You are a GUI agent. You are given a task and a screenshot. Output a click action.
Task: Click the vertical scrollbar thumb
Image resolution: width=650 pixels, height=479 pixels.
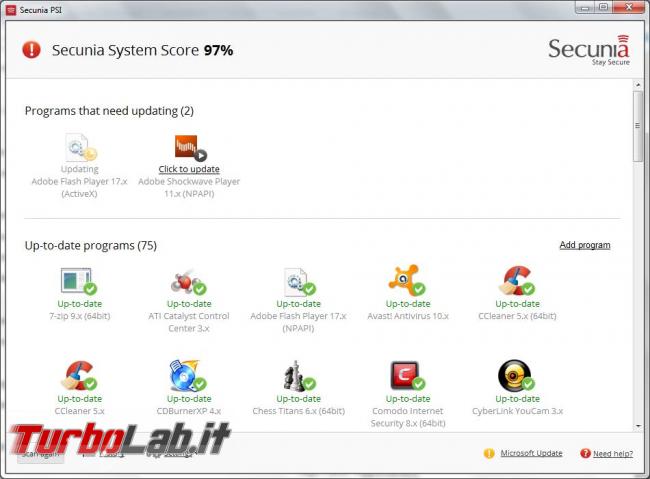click(638, 126)
